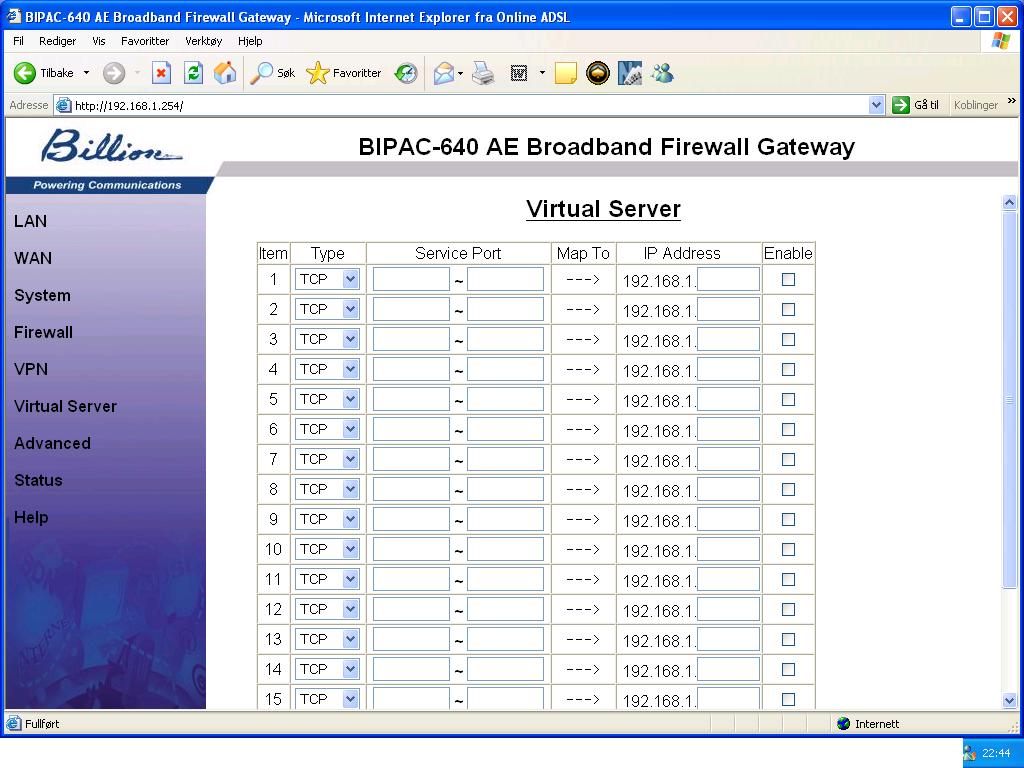
Task: Click the Billion logo
Action: (x=111, y=145)
